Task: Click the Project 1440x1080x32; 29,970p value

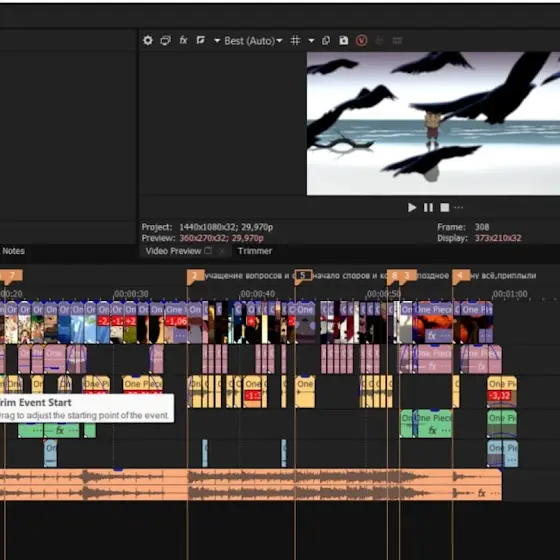Action: point(226,227)
